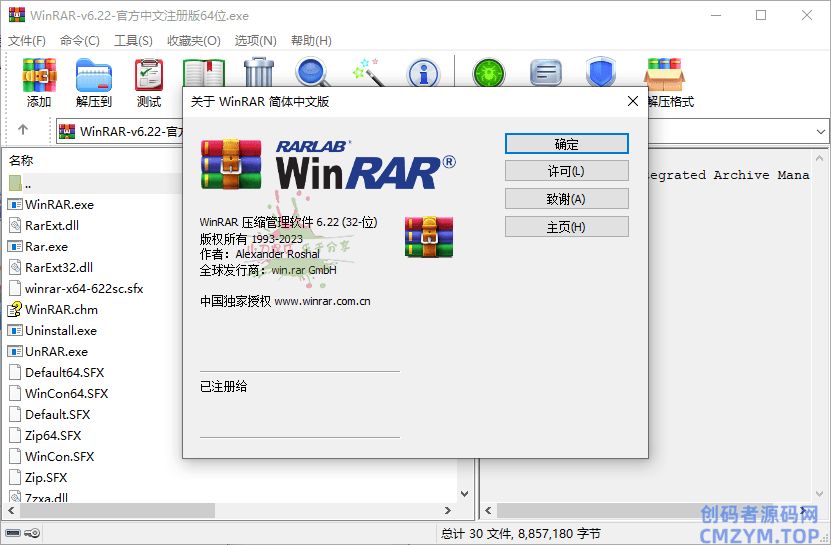Open the 工具(S) menu

[x=133, y=41]
